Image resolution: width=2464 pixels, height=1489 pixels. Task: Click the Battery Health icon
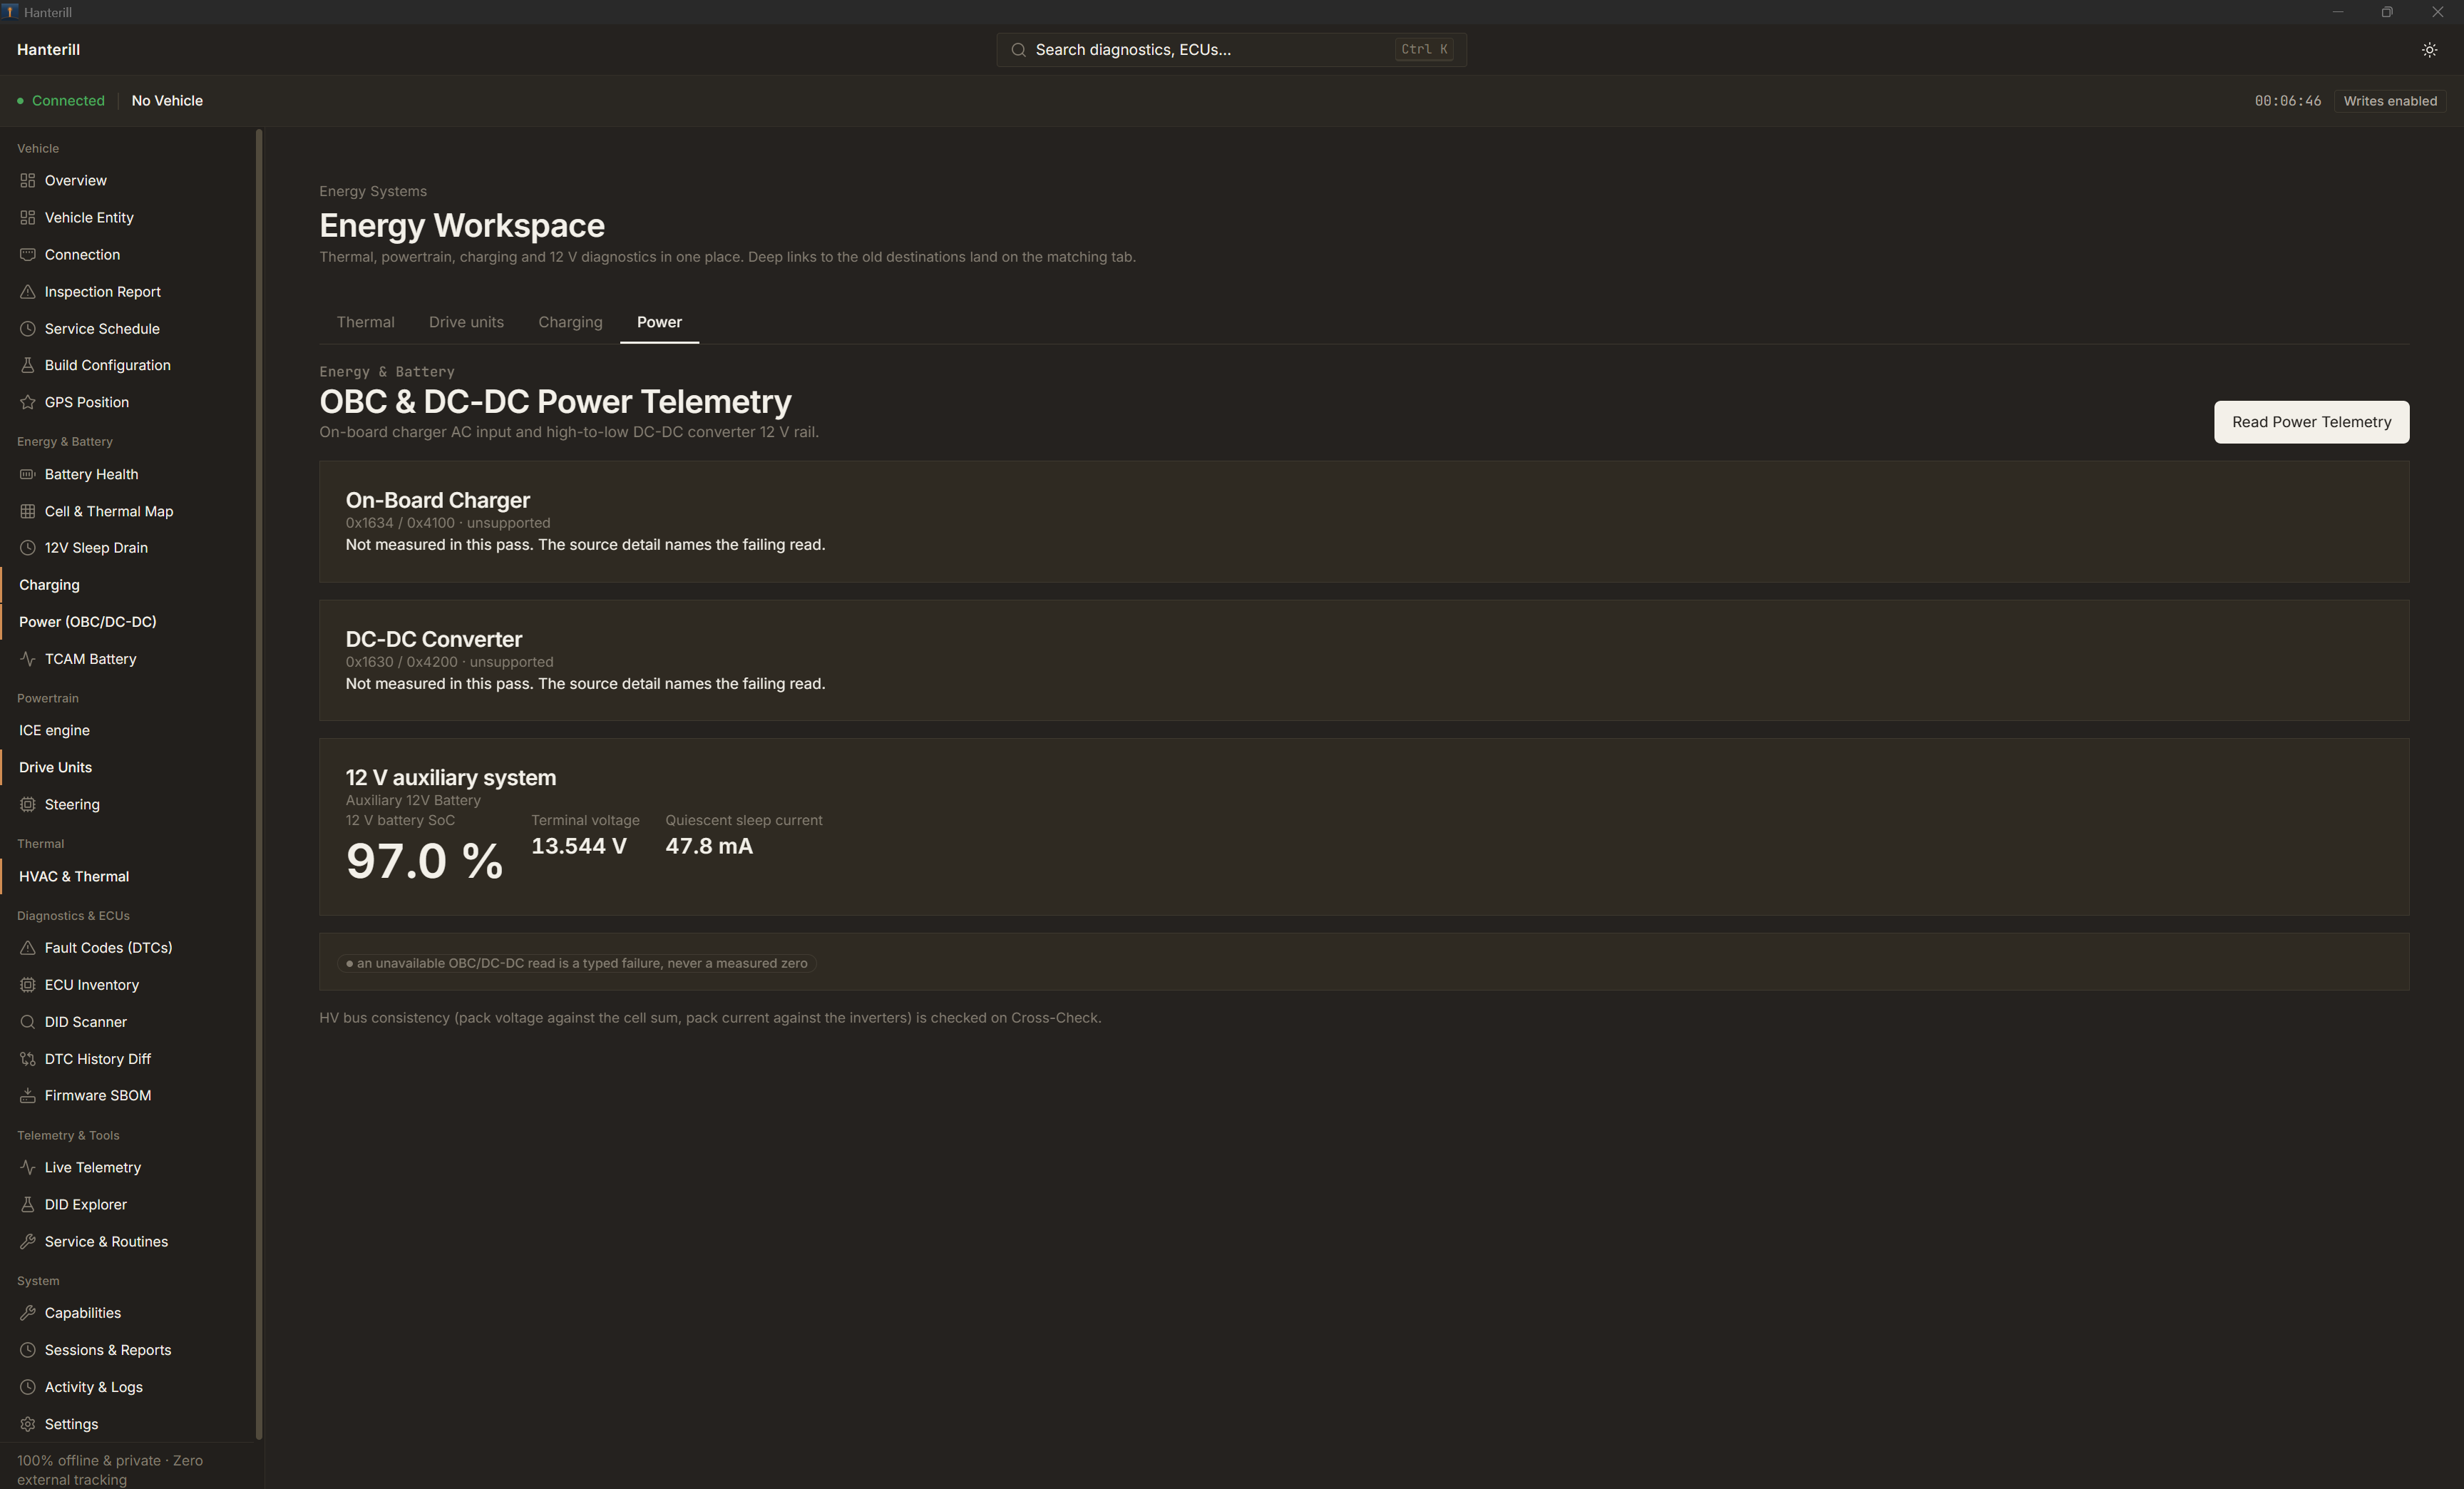27,475
